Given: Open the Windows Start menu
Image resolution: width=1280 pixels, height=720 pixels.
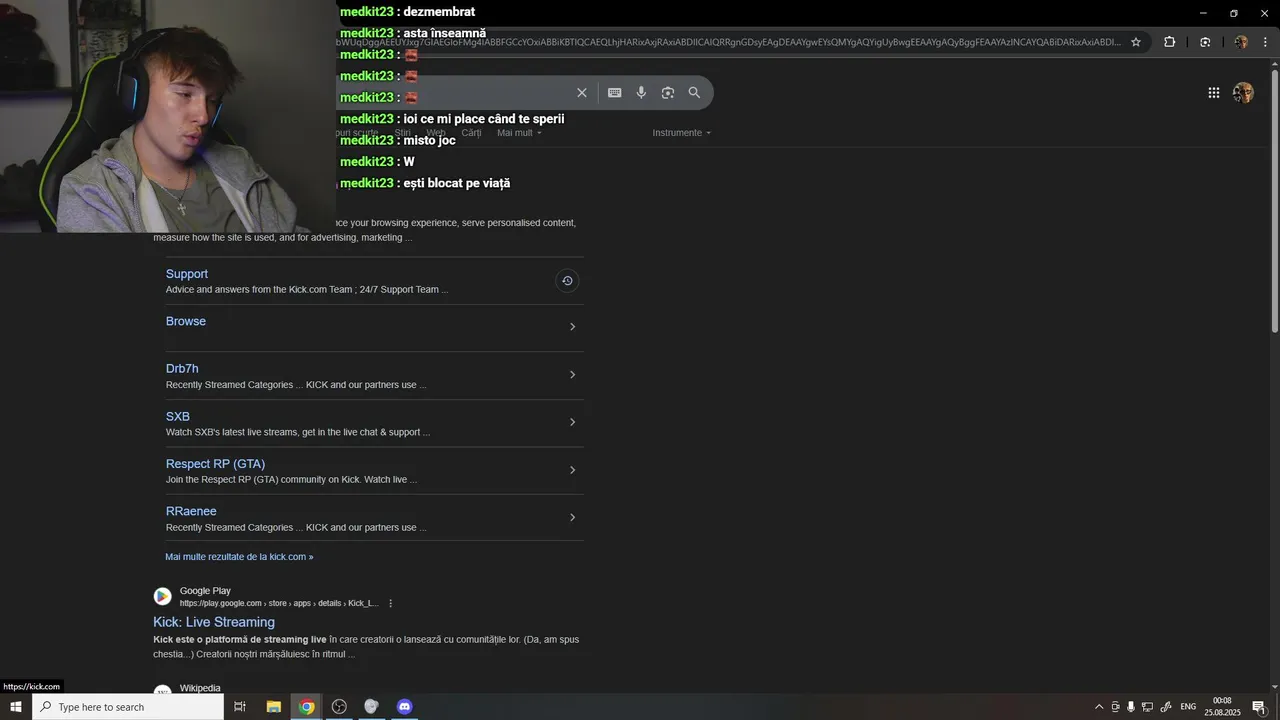Looking at the screenshot, I should click(16, 707).
